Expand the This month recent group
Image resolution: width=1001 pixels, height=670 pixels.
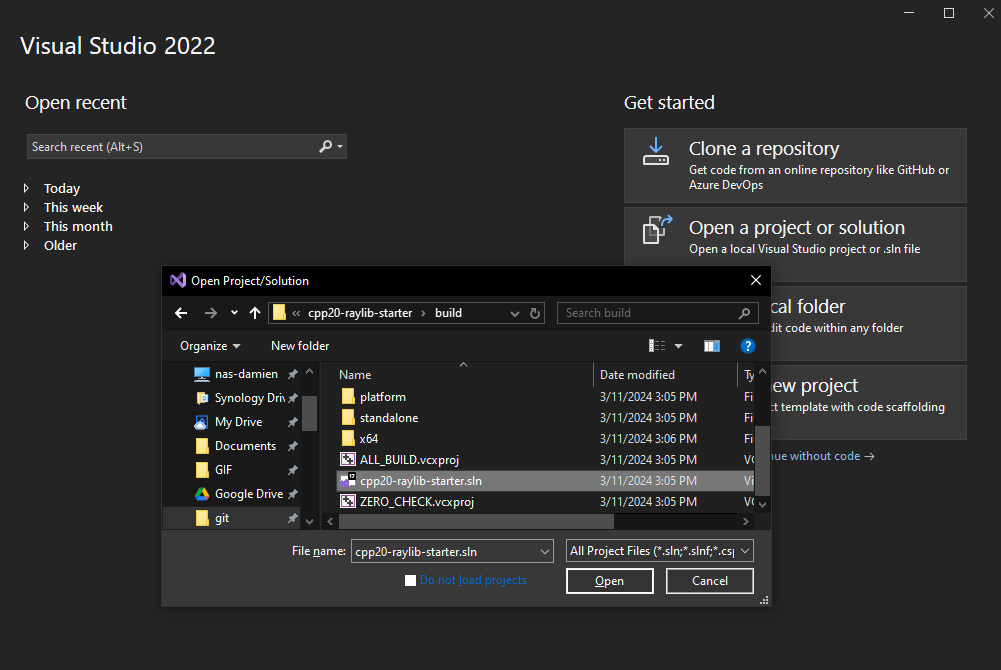click(x=26, y=227)
